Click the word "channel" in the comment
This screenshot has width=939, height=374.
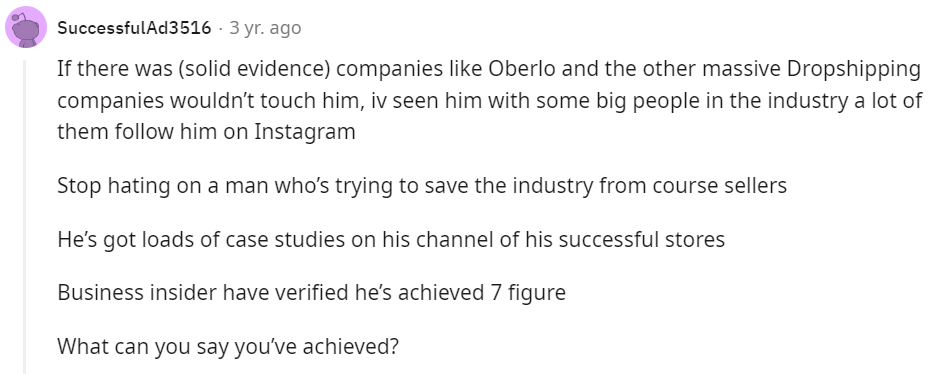tap(454, 239)
